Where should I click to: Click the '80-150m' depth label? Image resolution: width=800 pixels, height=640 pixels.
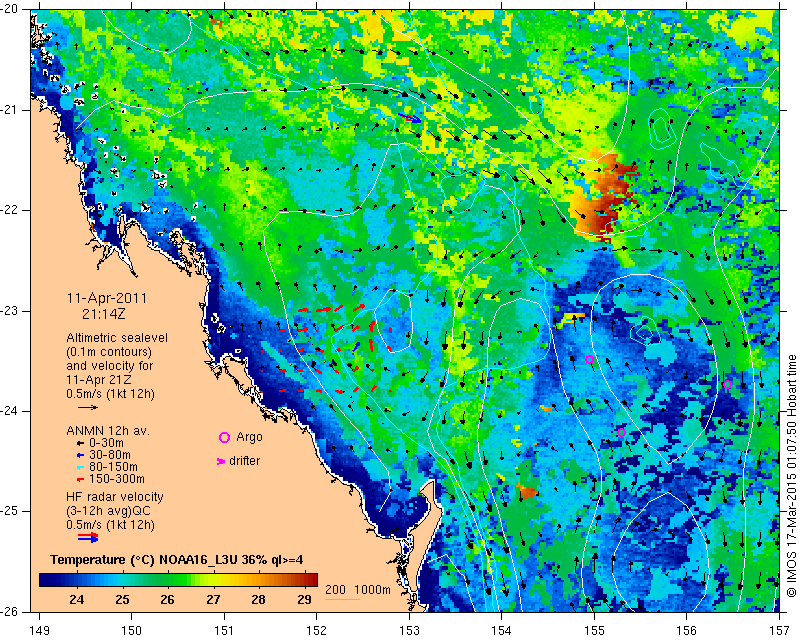(113, 467)
